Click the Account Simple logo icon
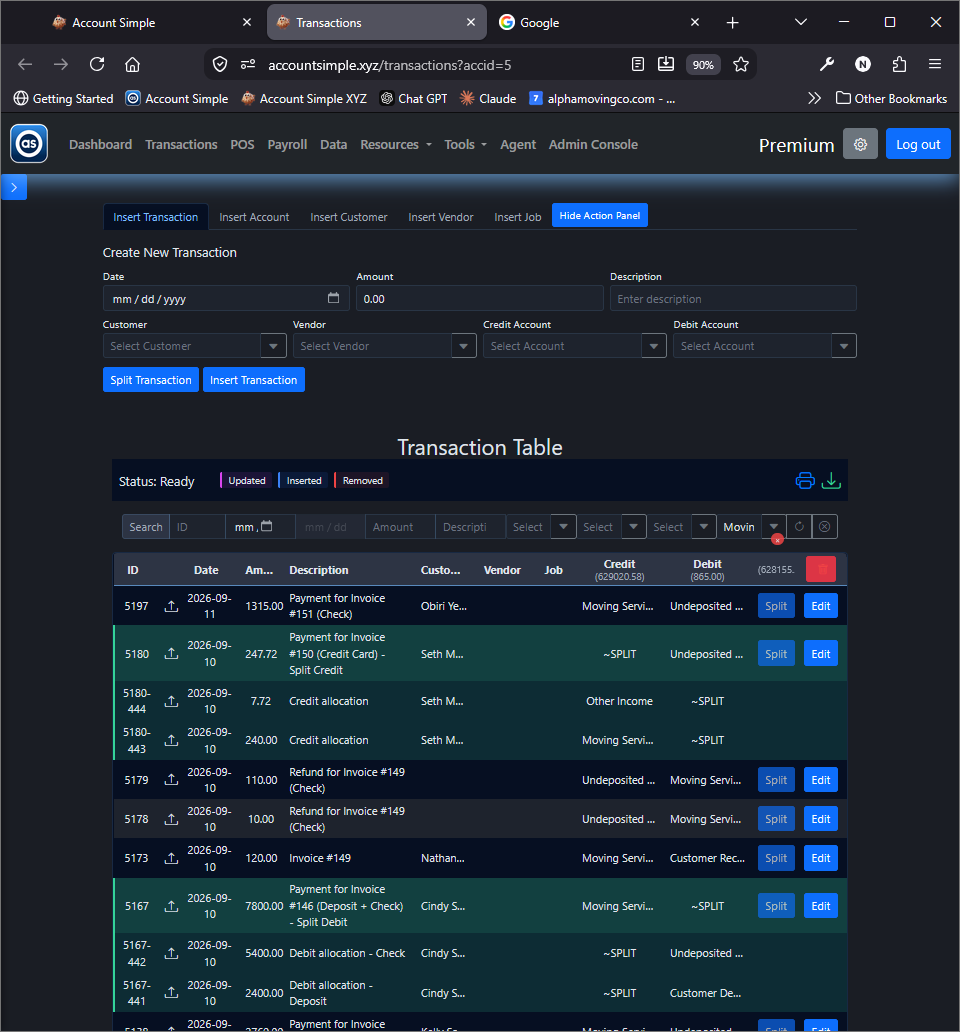This screenshot has height=1032, width=960. tap(29, 143)
